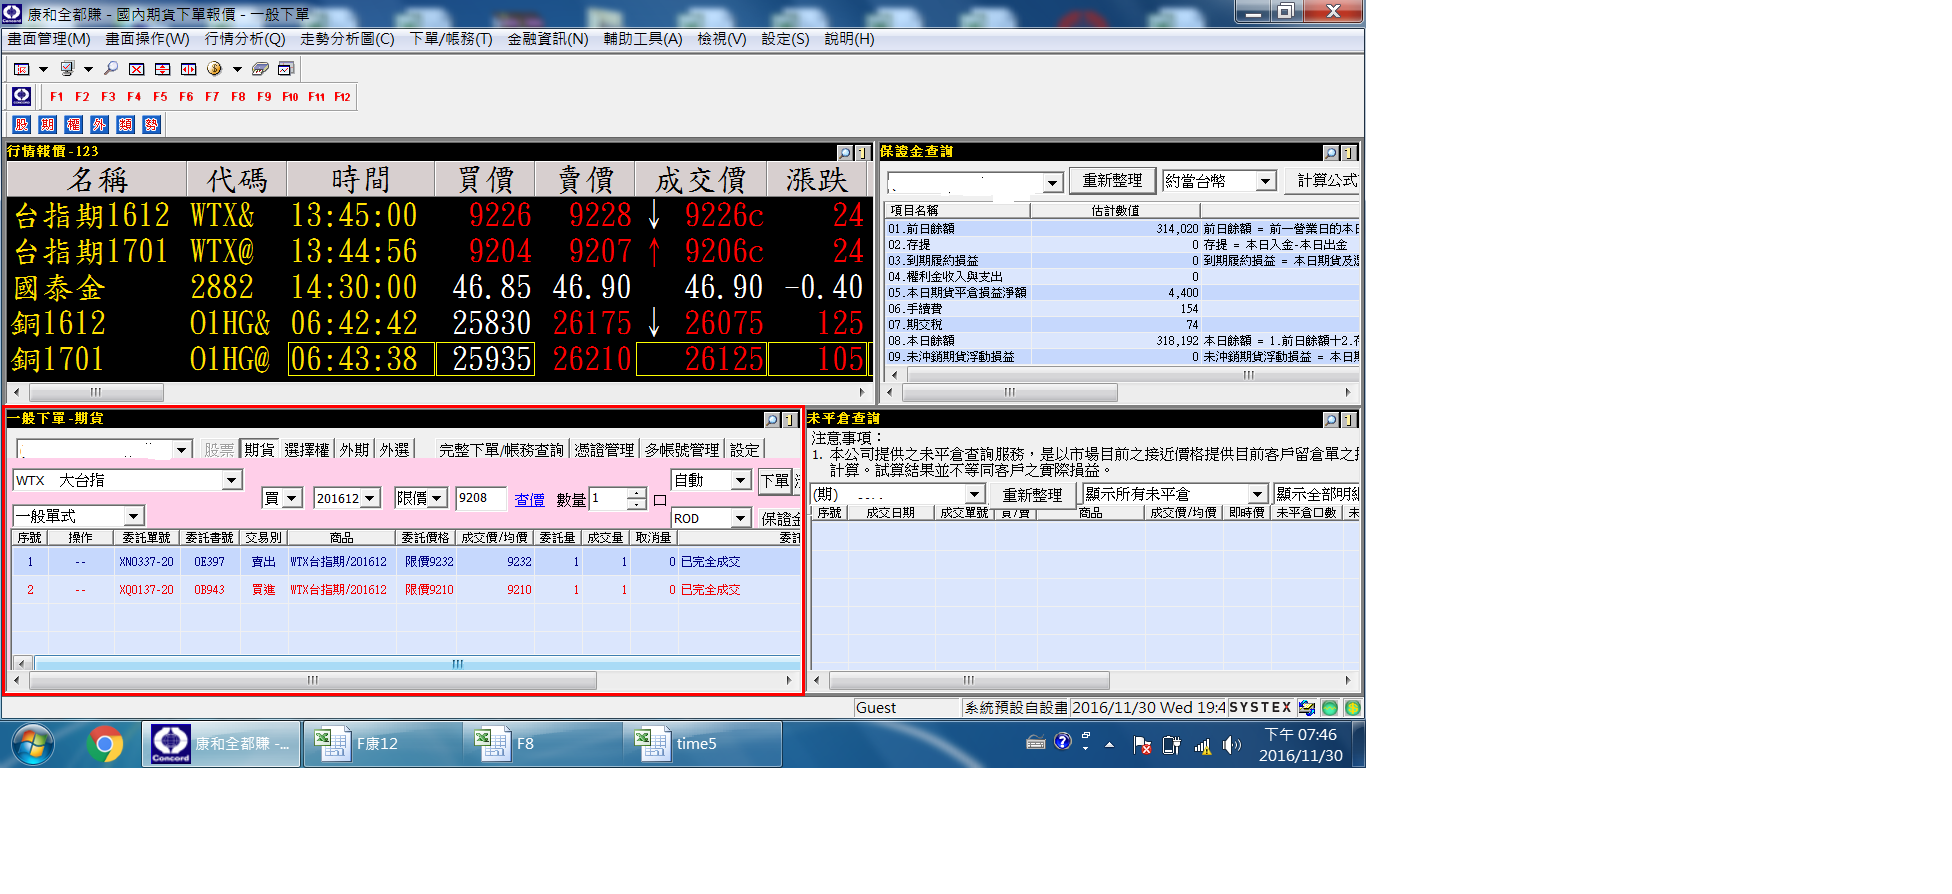The width and height of the screenshot is (1952, 894).
Task: Click the F8 shortcut button
Action: click(238, 97)
